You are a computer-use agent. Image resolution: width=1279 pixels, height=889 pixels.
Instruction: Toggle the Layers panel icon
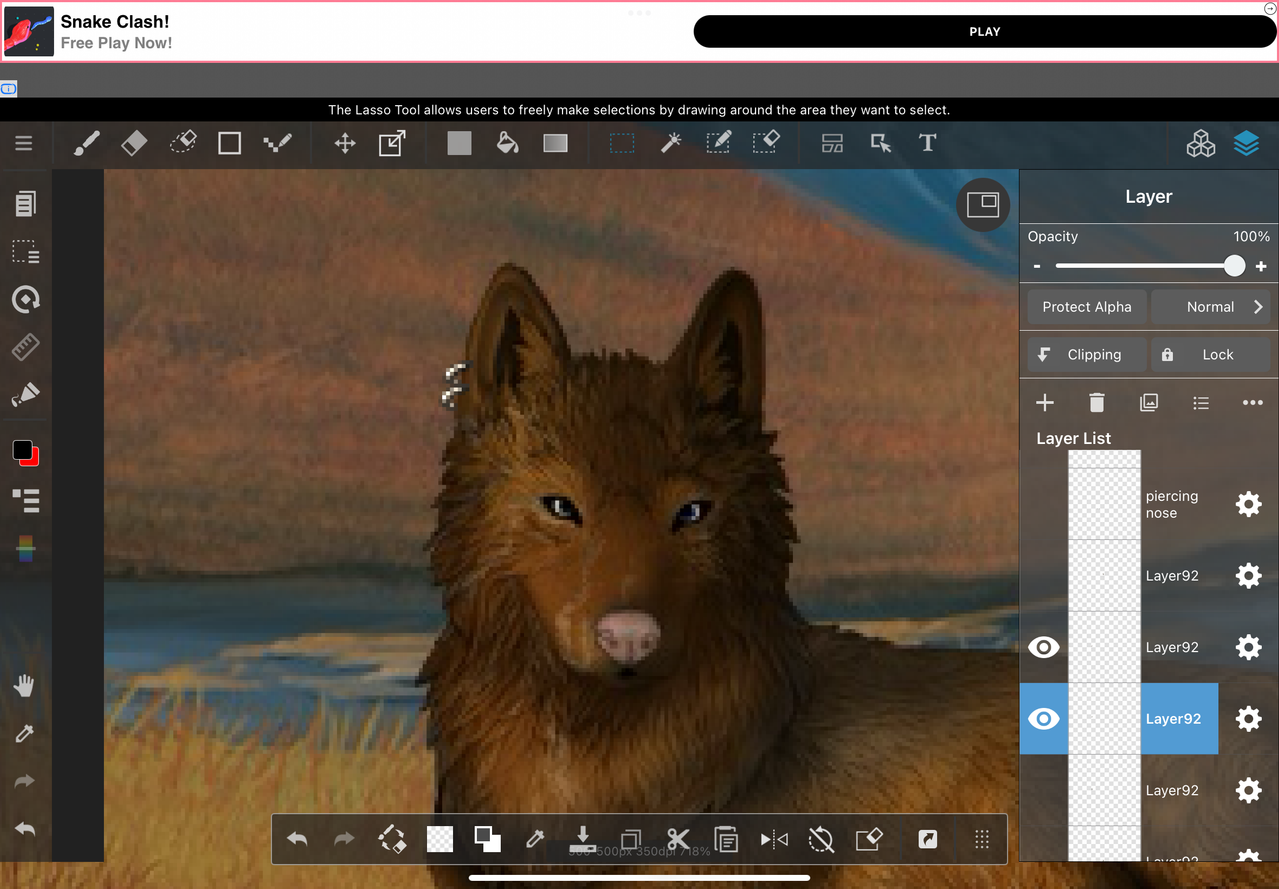[x=1246, y=144]
